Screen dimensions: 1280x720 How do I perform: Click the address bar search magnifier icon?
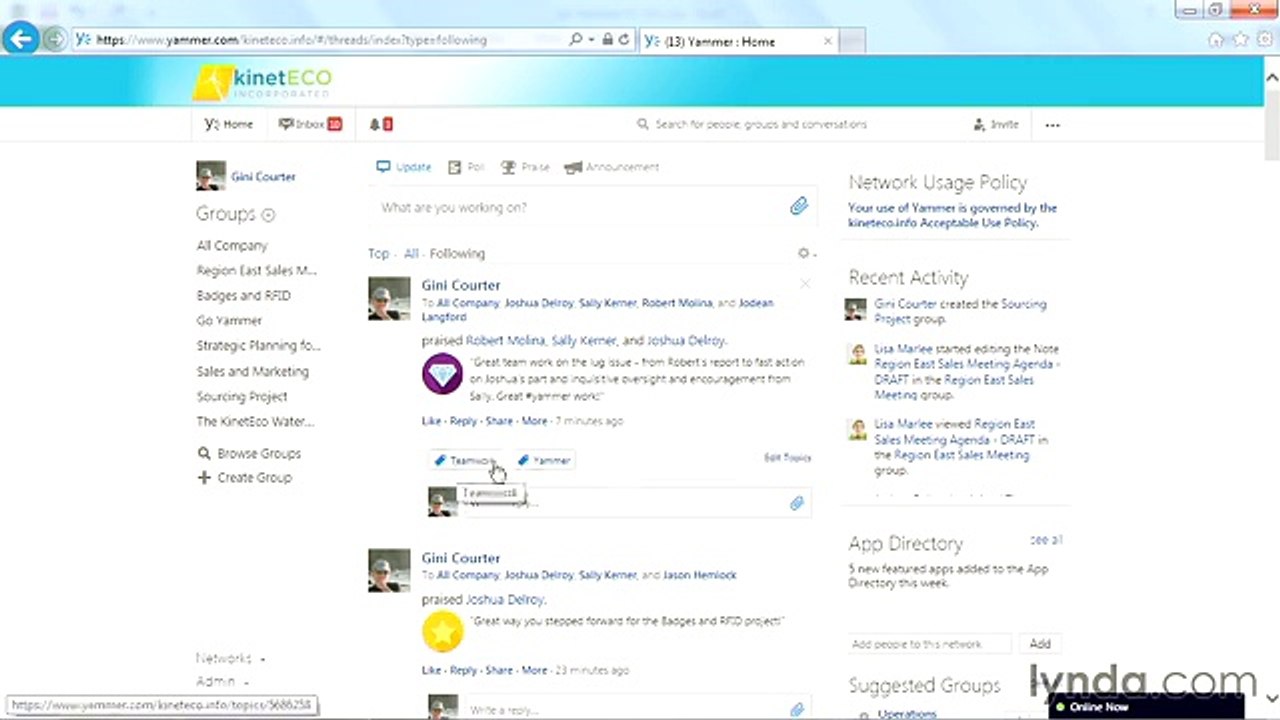click(x=575, y=40)
